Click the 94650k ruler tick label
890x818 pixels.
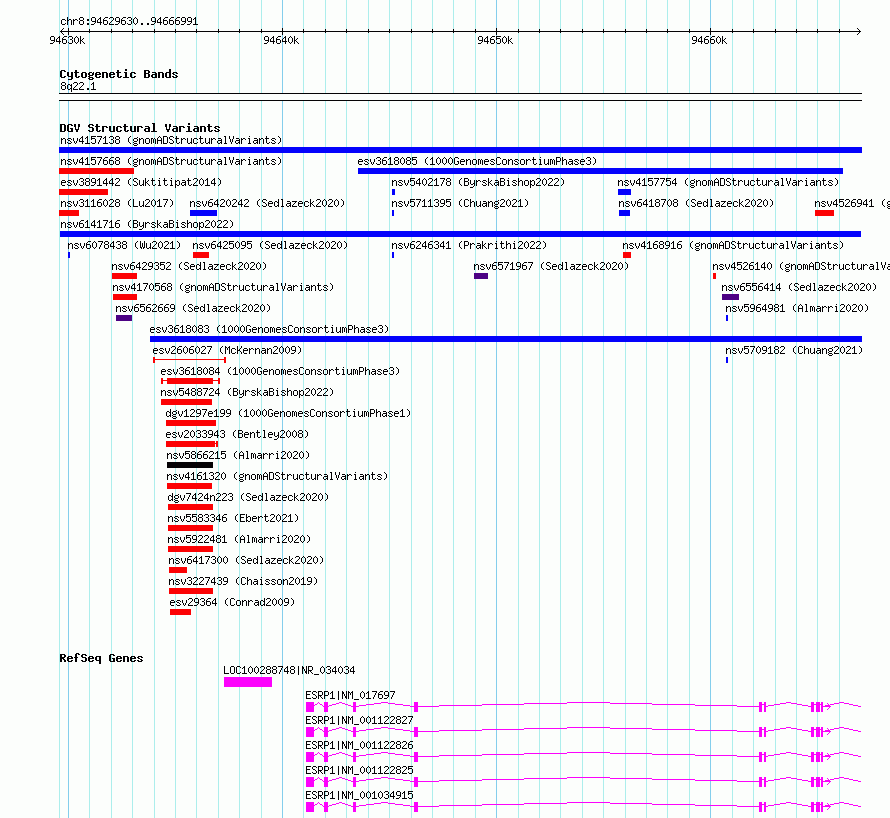(495, 40)
